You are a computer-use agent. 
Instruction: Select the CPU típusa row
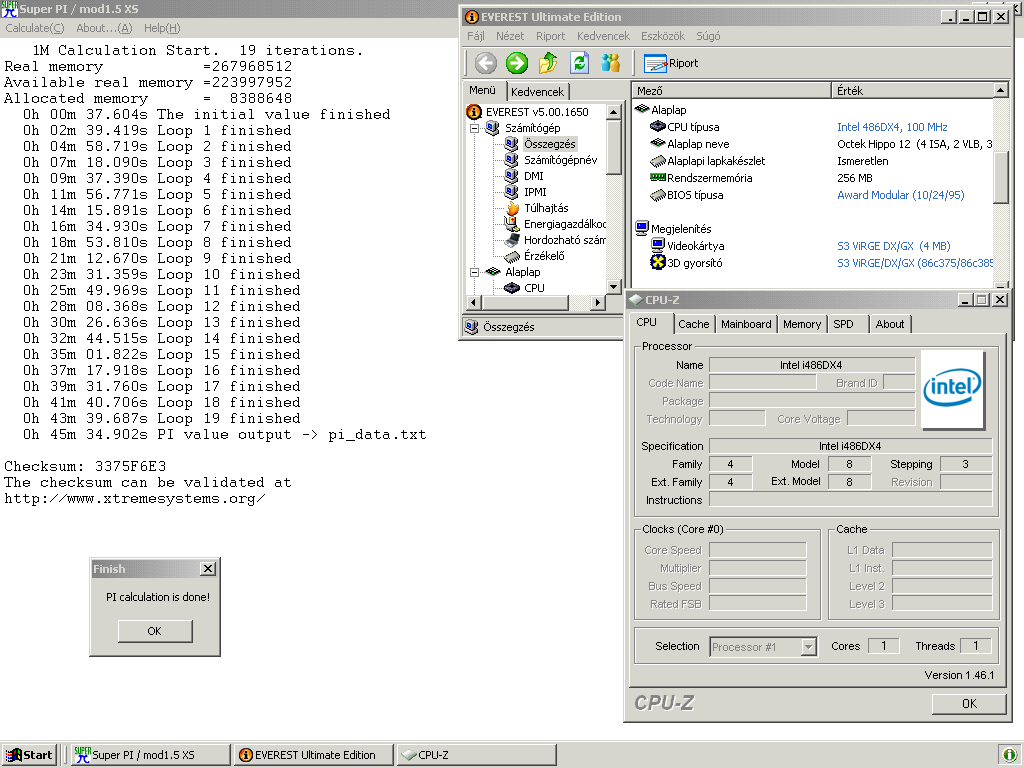coord(813,127)
